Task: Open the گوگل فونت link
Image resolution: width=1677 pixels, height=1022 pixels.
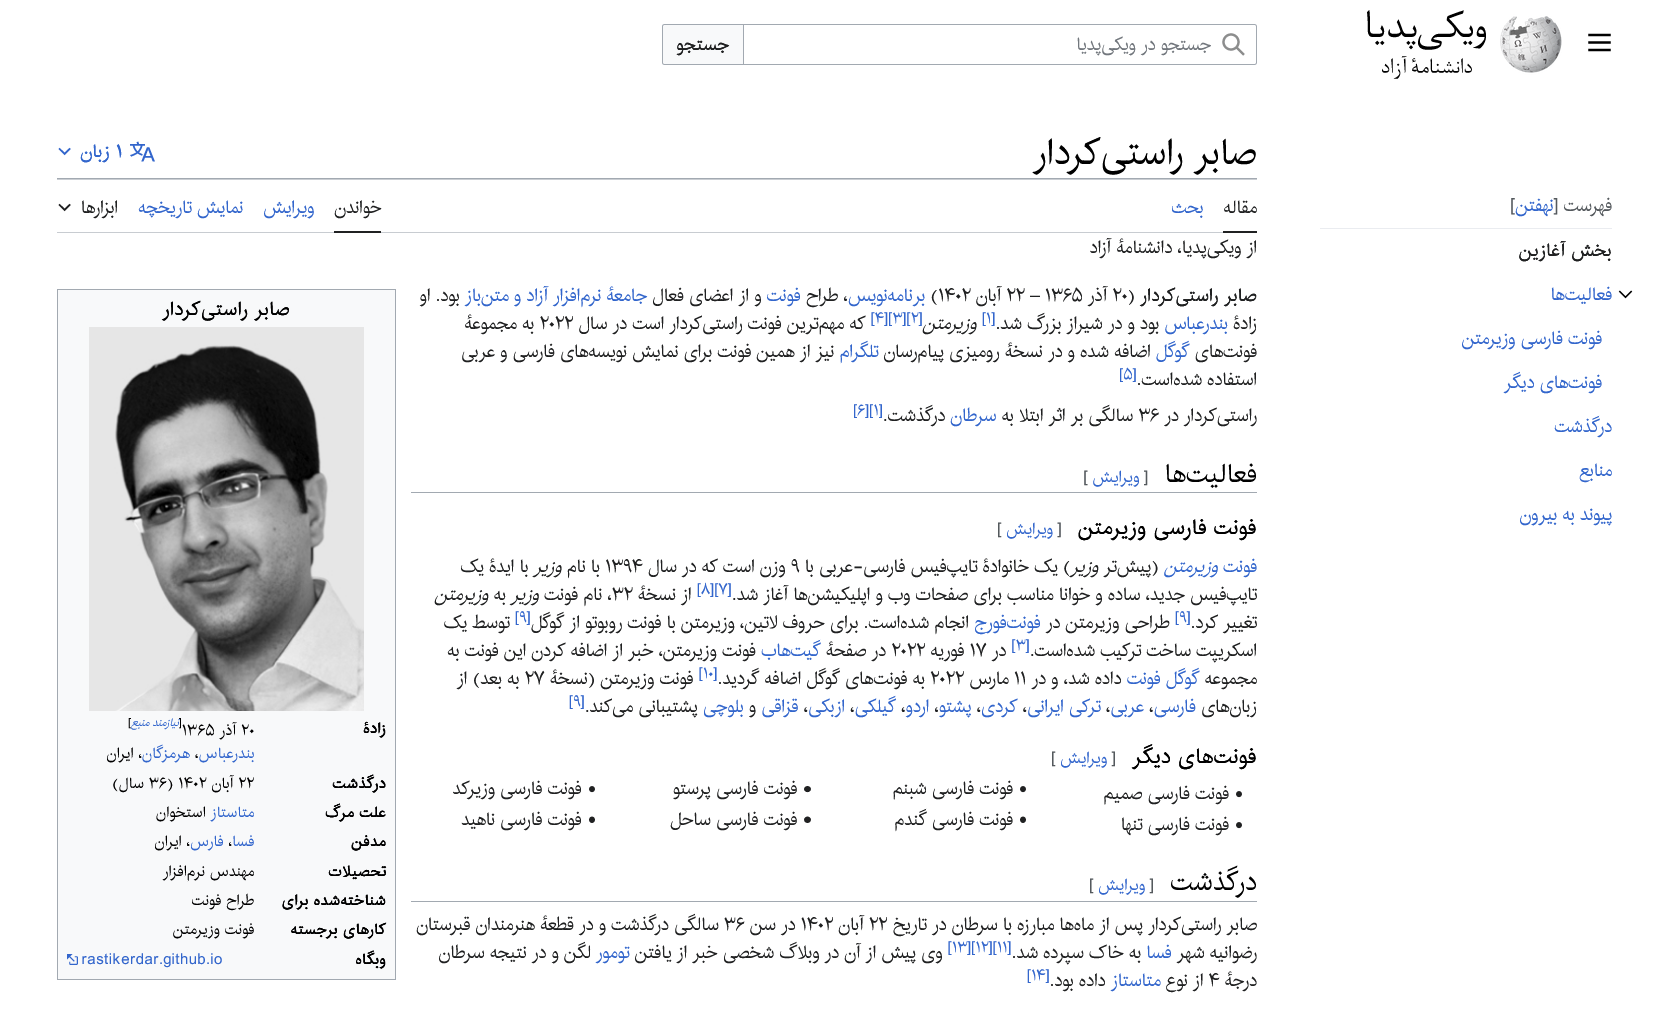Action: click(x=1162, y=679)
